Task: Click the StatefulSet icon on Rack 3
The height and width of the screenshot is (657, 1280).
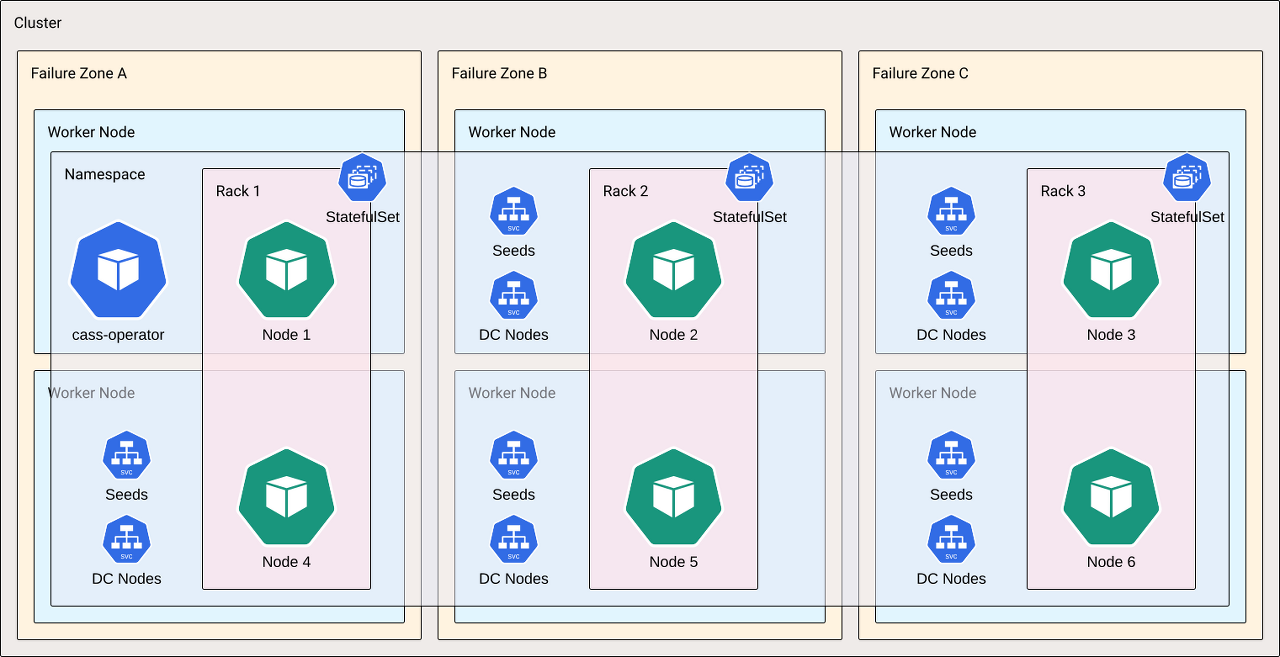Action: coord(1187,178)
